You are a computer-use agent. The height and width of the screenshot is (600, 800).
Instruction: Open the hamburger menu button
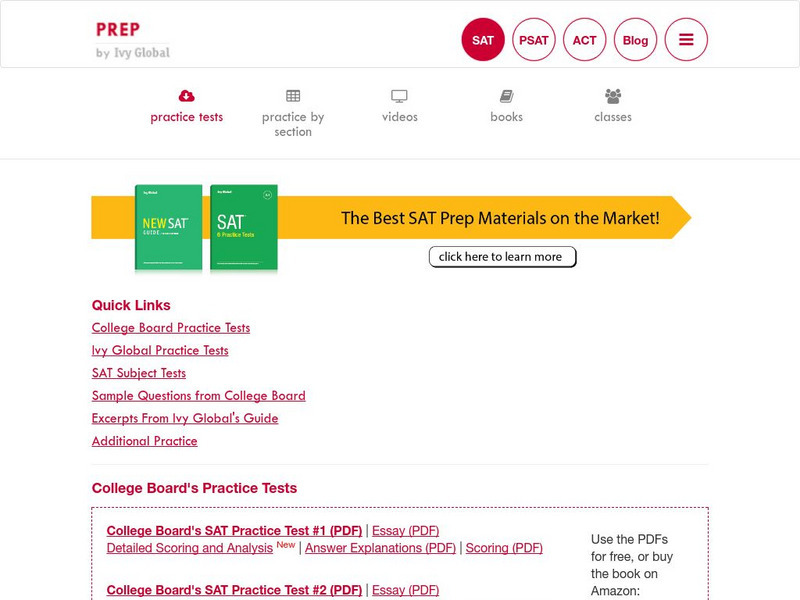pos(686,40)
